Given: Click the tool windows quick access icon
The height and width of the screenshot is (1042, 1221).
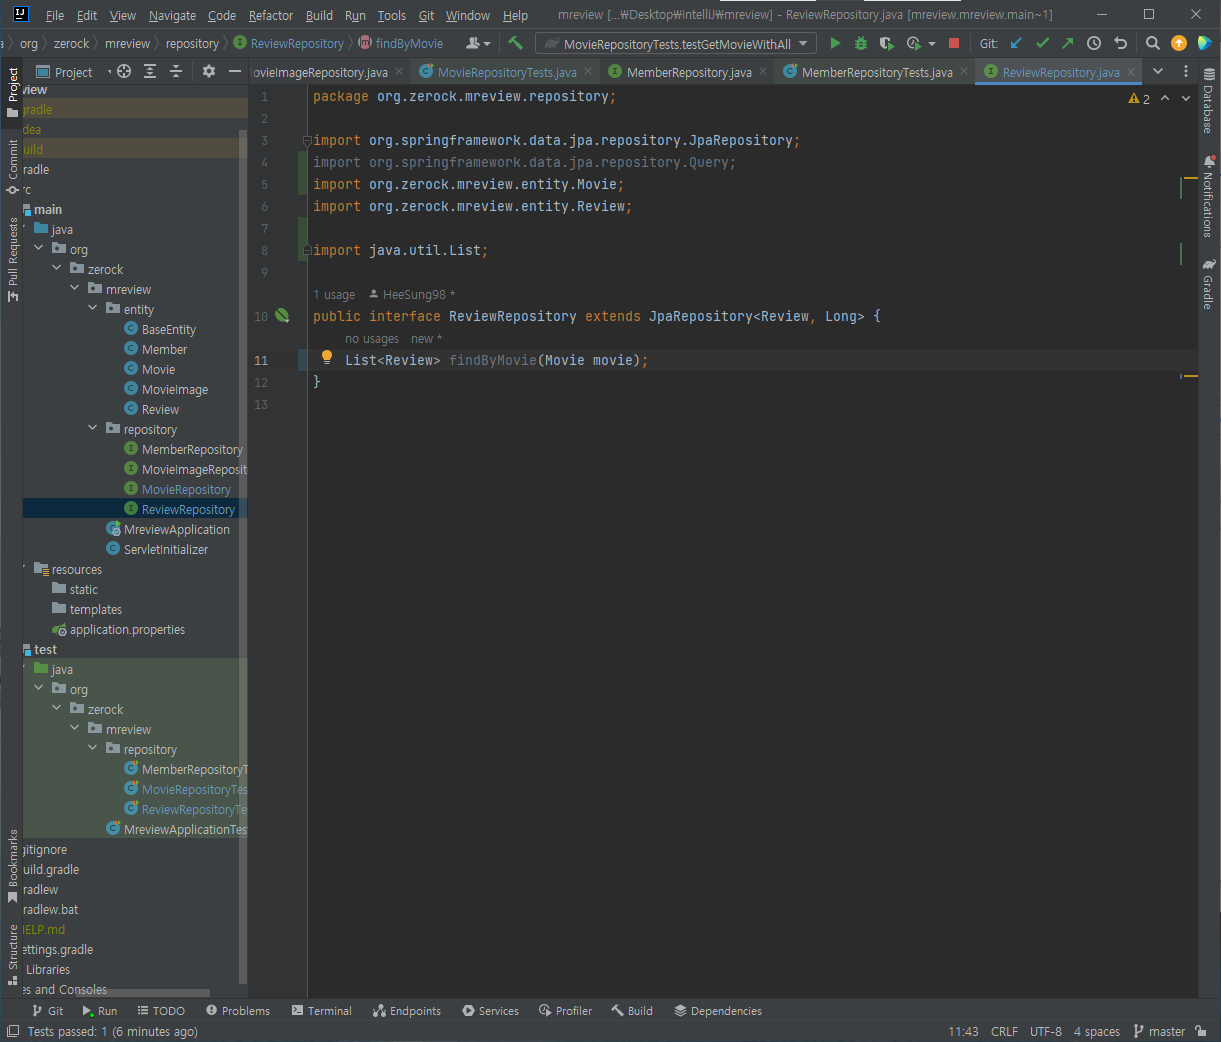Looking at the screenshot, I should [13, 1031].
